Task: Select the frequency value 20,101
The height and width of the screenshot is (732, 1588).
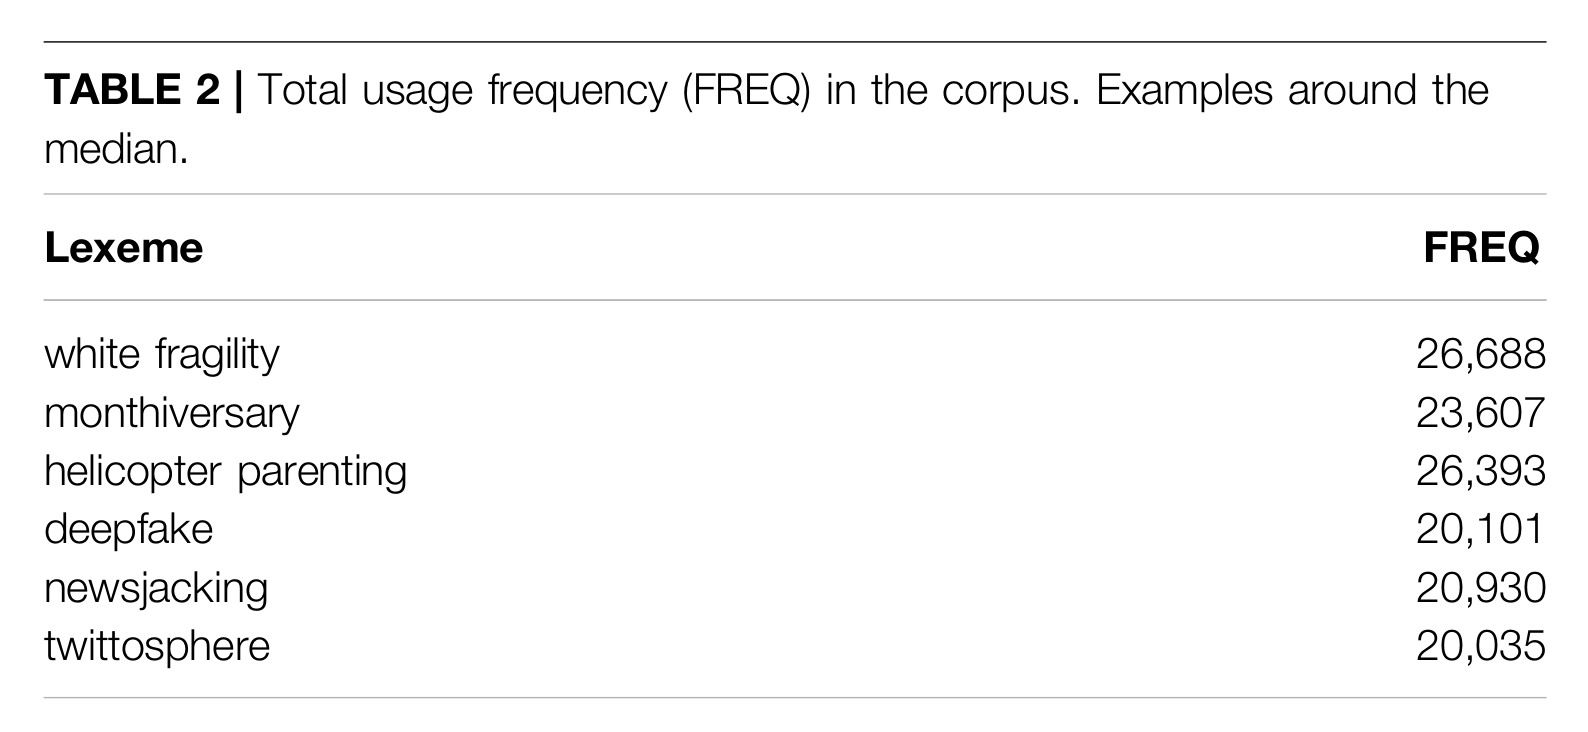Action: coord(1480,529)
